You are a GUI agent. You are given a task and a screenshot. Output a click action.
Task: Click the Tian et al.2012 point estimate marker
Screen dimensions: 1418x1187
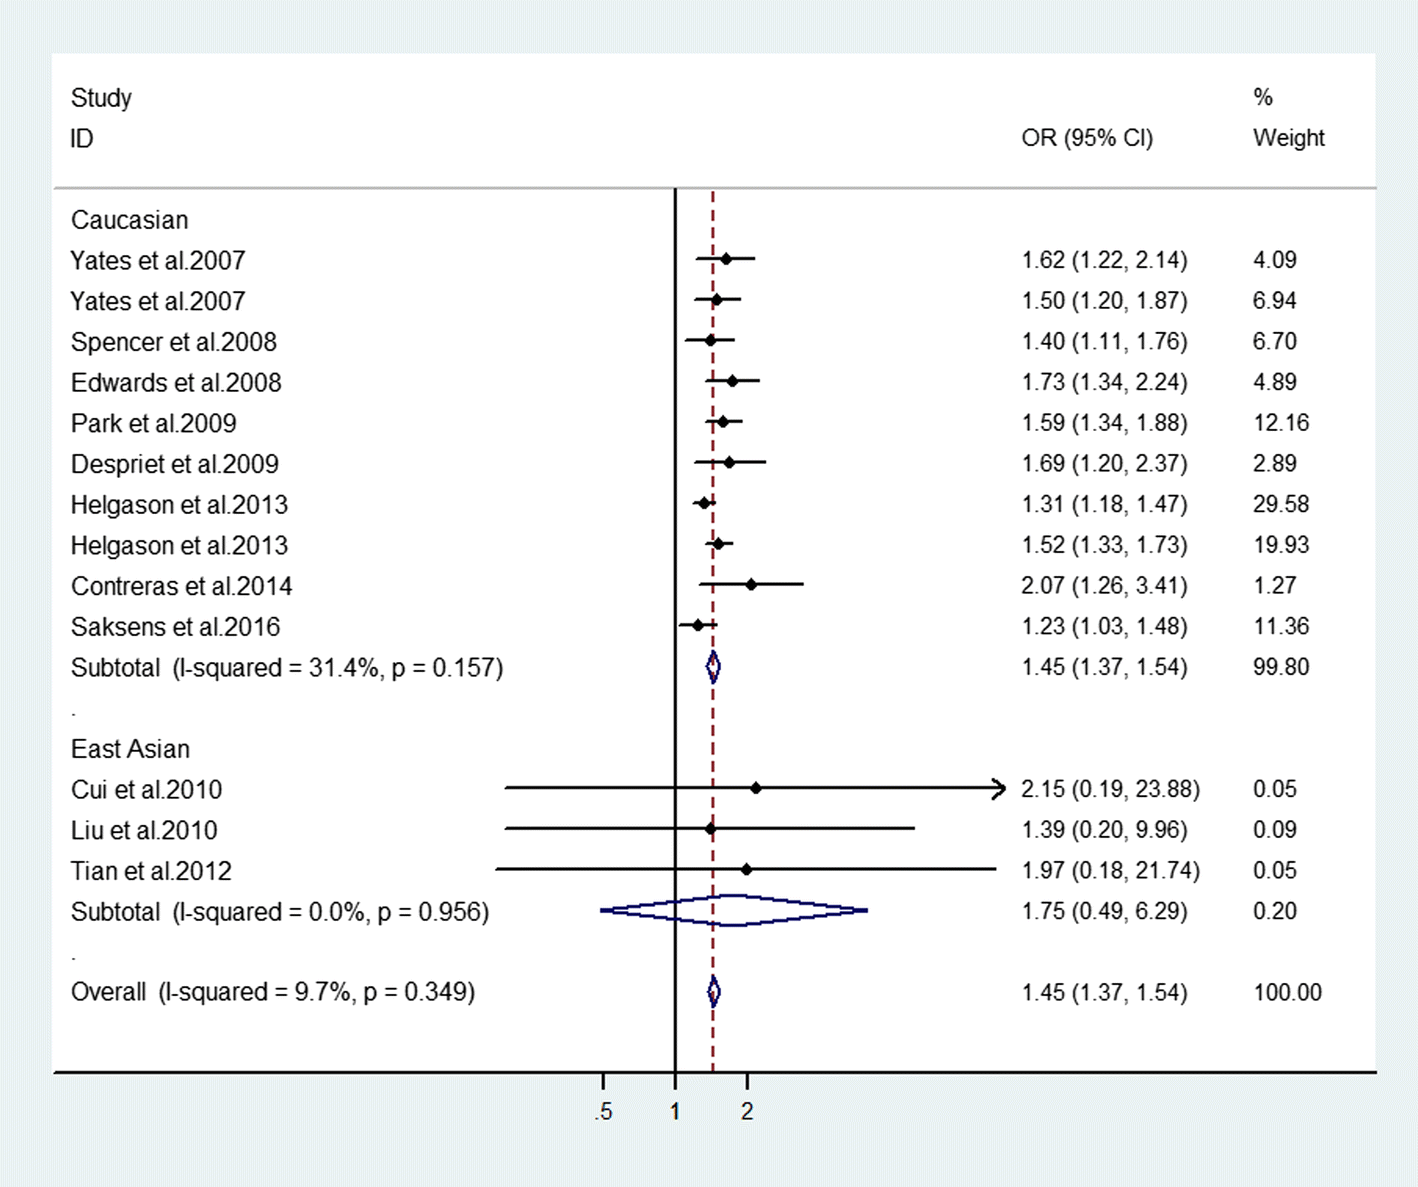pyautogui.click(x=747, y=869)
